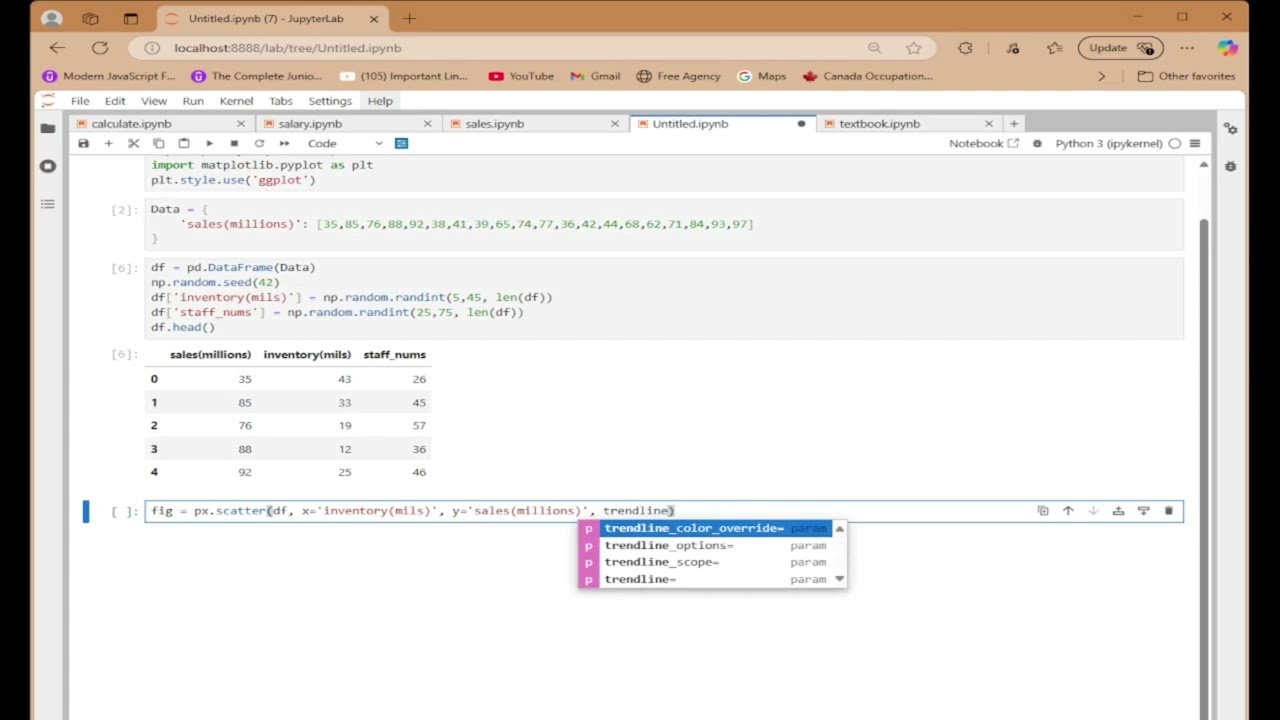The image size is (1280, 720).
Task: Bookmark this page with the star icon
Action: coord(913,48)
